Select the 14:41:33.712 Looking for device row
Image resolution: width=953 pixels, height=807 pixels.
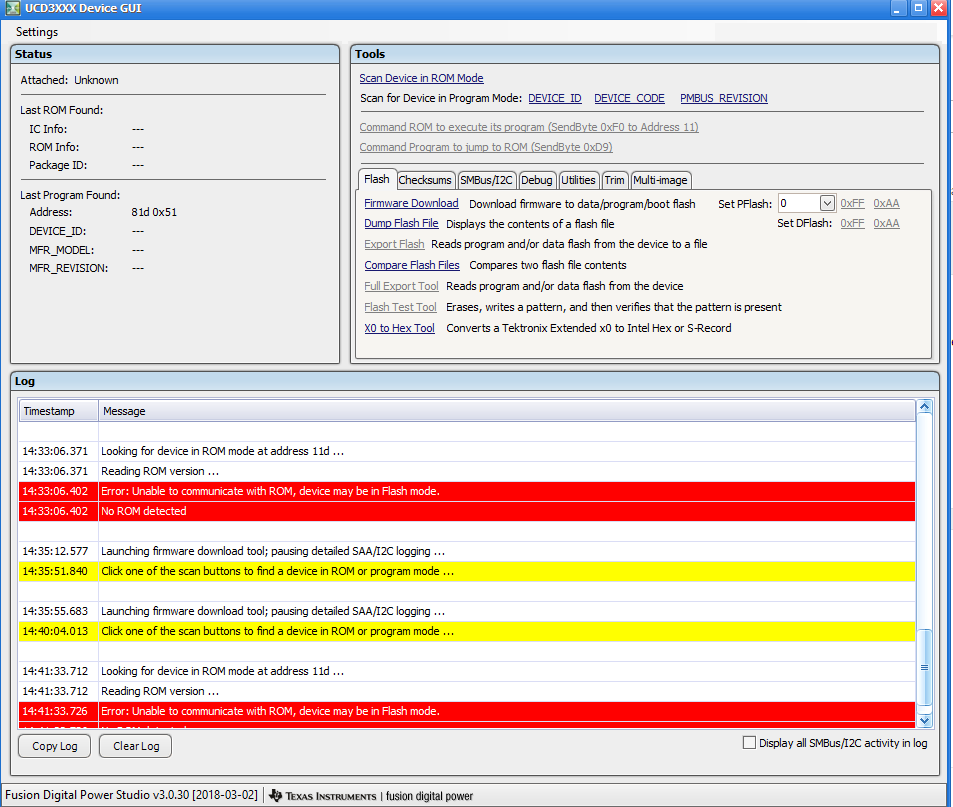pyautogui.click(x=467, y=671)
